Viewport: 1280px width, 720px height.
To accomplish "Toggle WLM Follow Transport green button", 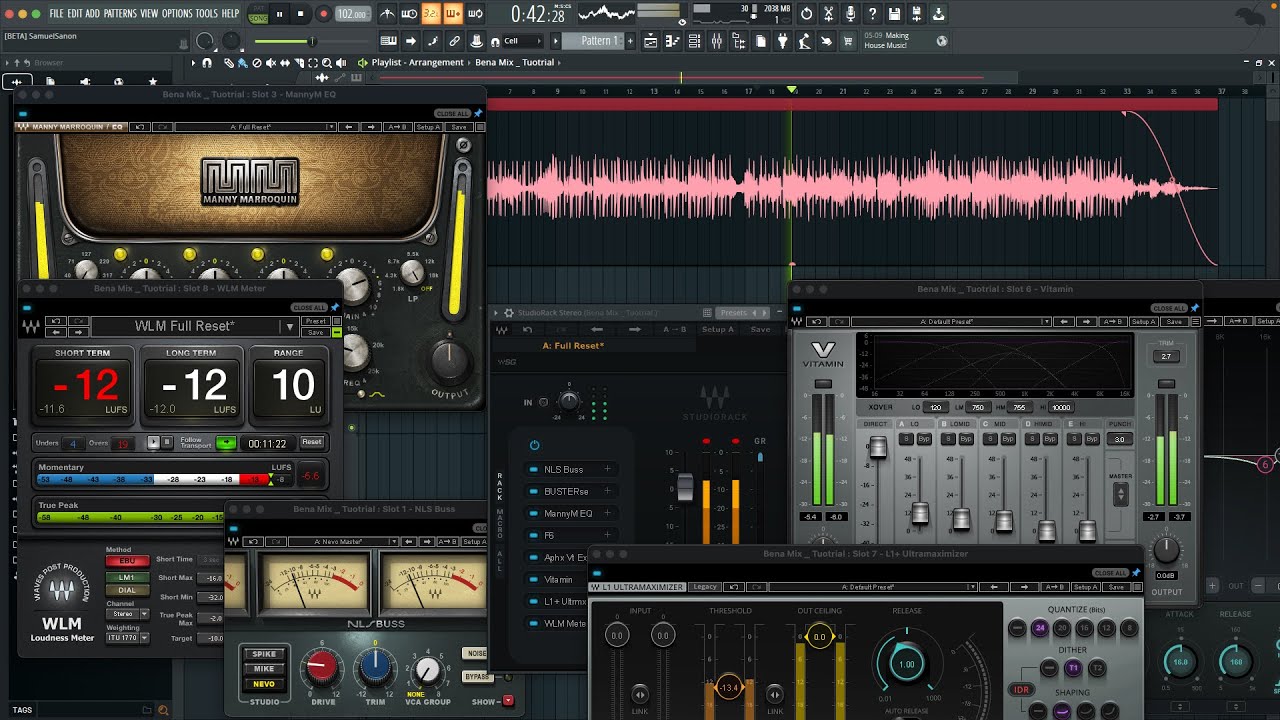I will pyautogui.click(x=227, y=443).
